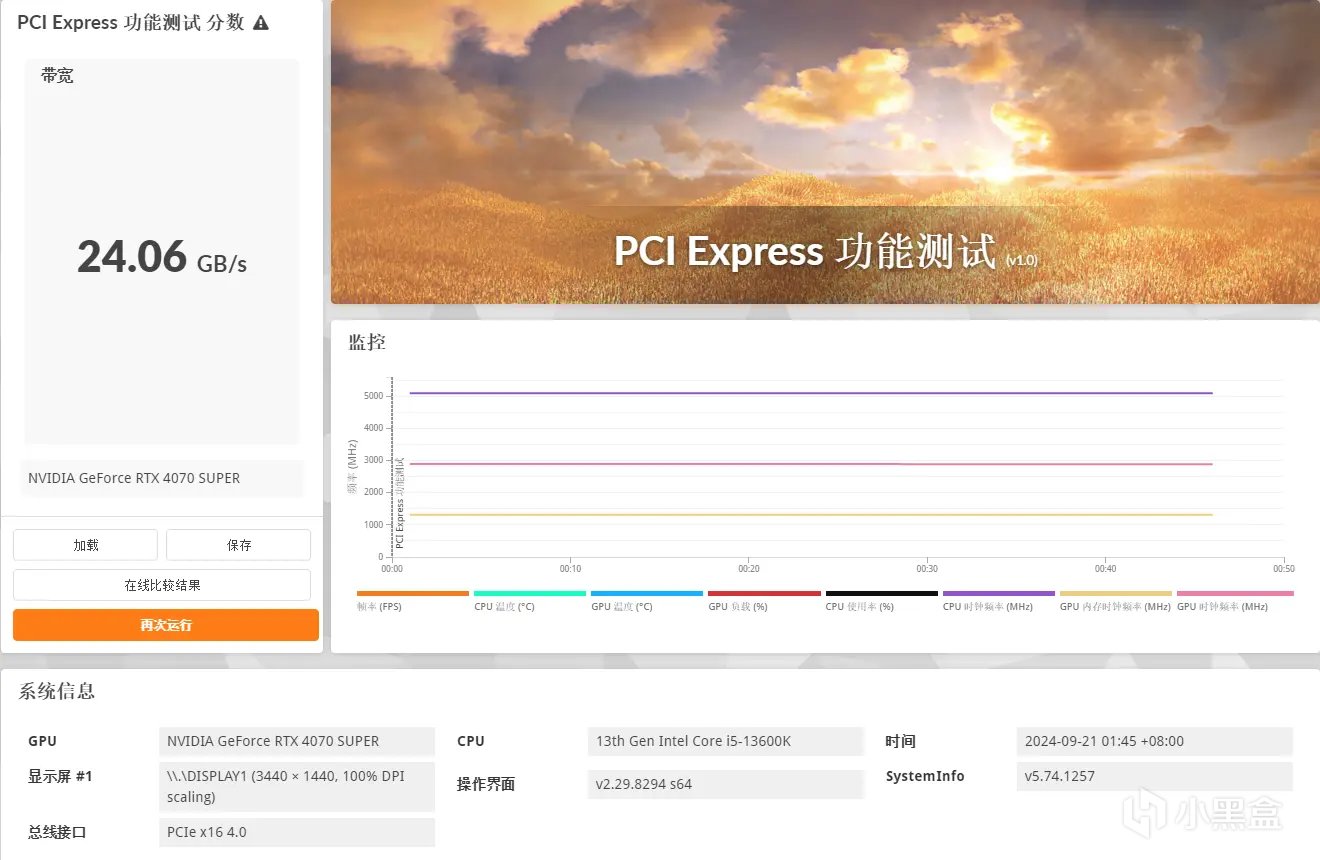This screenshot has width=1320, height=860.
Task: Click the vertical PCI Express 功能测试 chart marker label
Action: (400, 503)
